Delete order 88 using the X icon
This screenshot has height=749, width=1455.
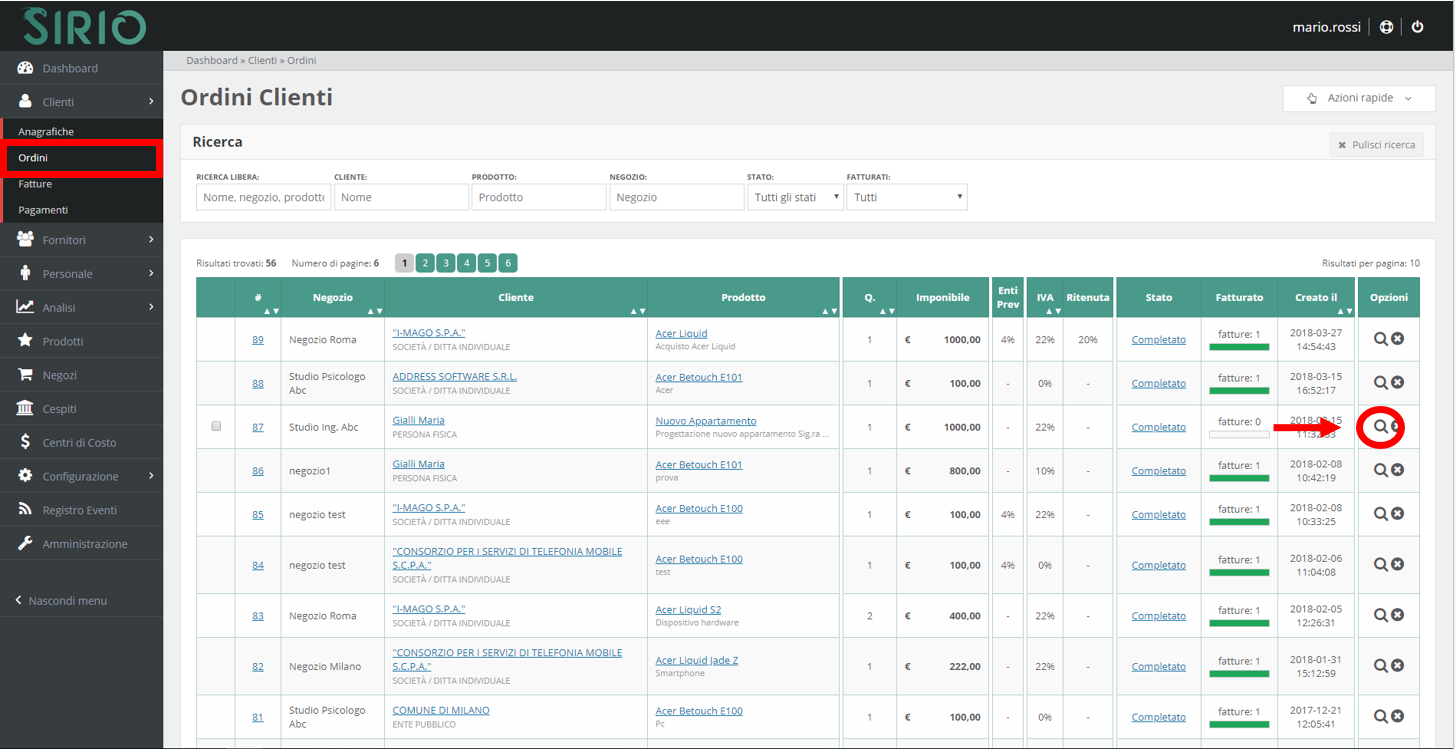(1397, 382)
